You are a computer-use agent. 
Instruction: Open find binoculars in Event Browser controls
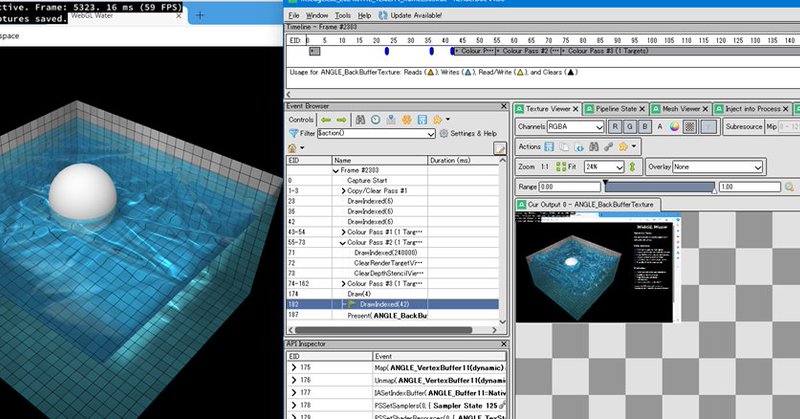[360, 119]
